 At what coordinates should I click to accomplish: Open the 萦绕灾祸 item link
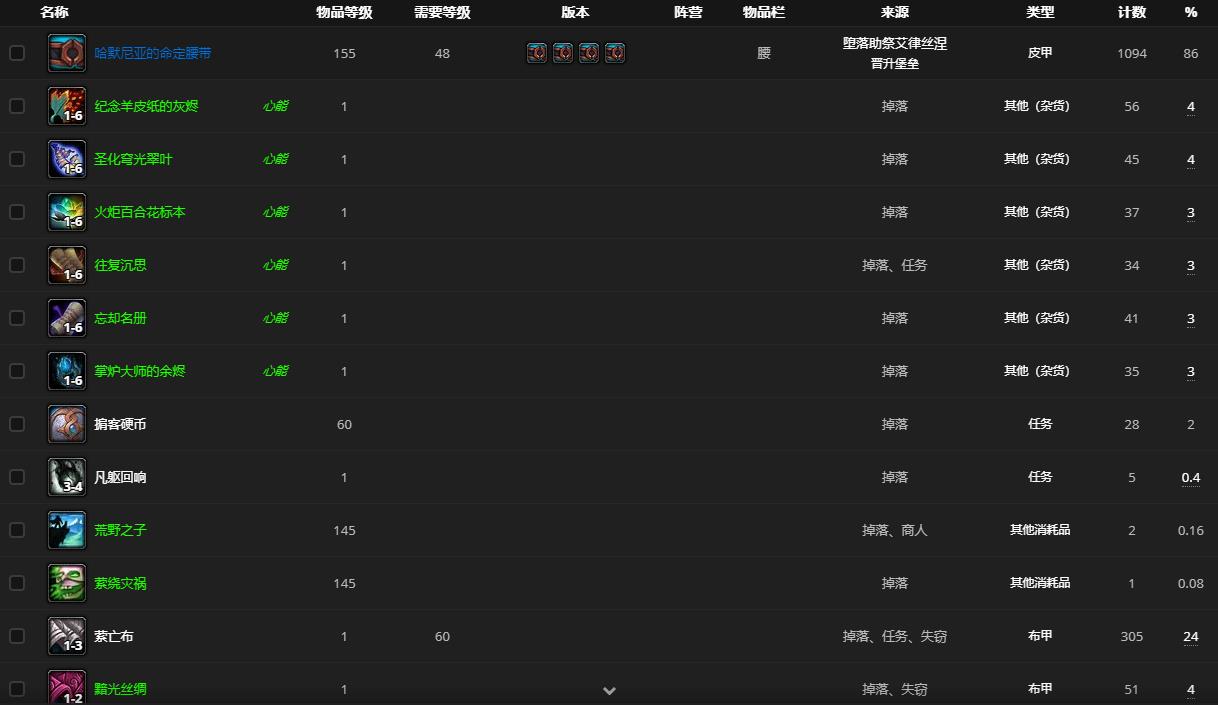coord(120,583)
